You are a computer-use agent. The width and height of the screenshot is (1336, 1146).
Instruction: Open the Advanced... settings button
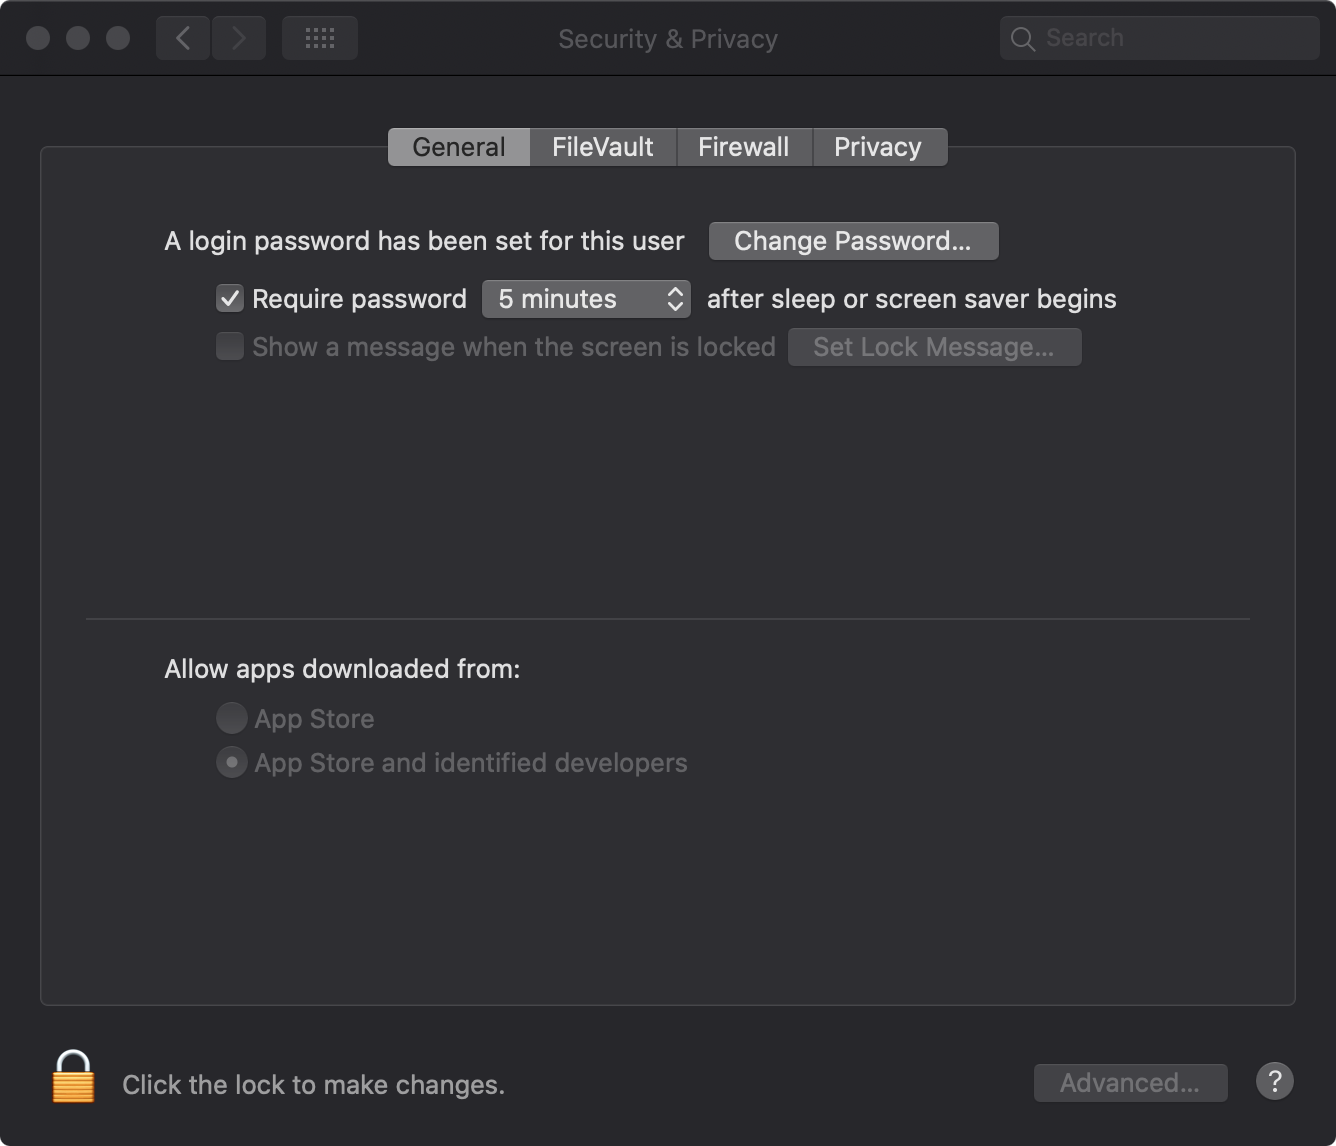tap(1130, 1083)
